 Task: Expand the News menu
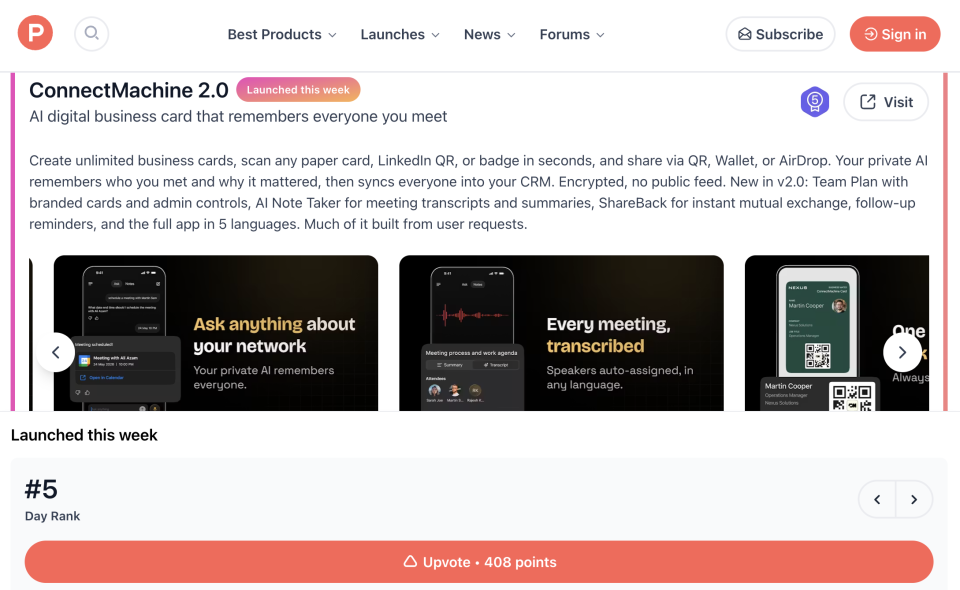pyautogui.click(x=489, y=34)
